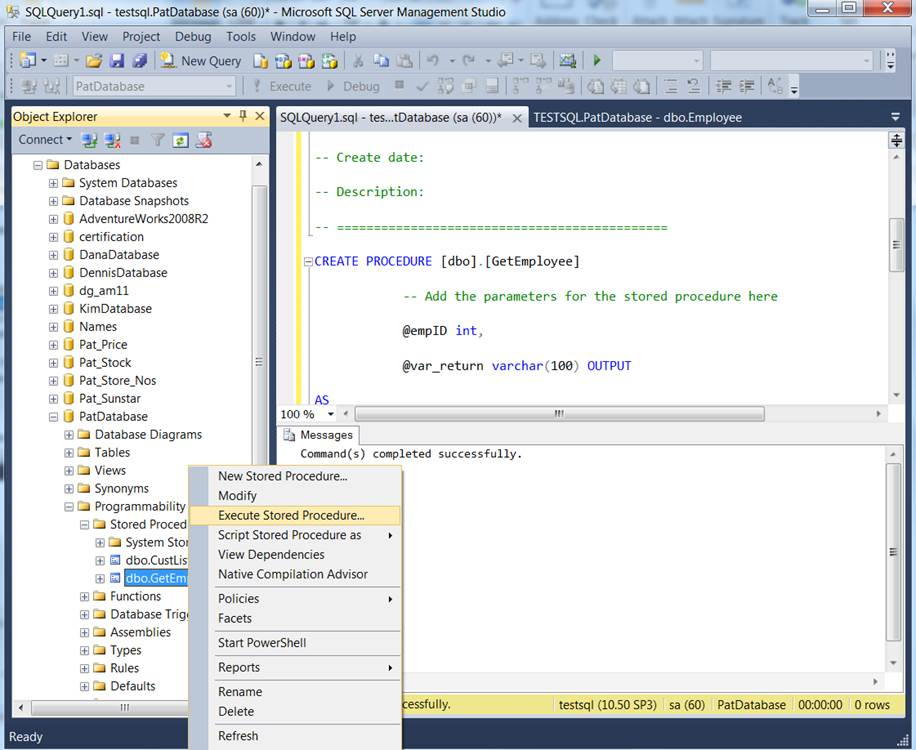Open the Object Explorer window position dropdown
The image size is (916, 750).
[x=227, y=116]
